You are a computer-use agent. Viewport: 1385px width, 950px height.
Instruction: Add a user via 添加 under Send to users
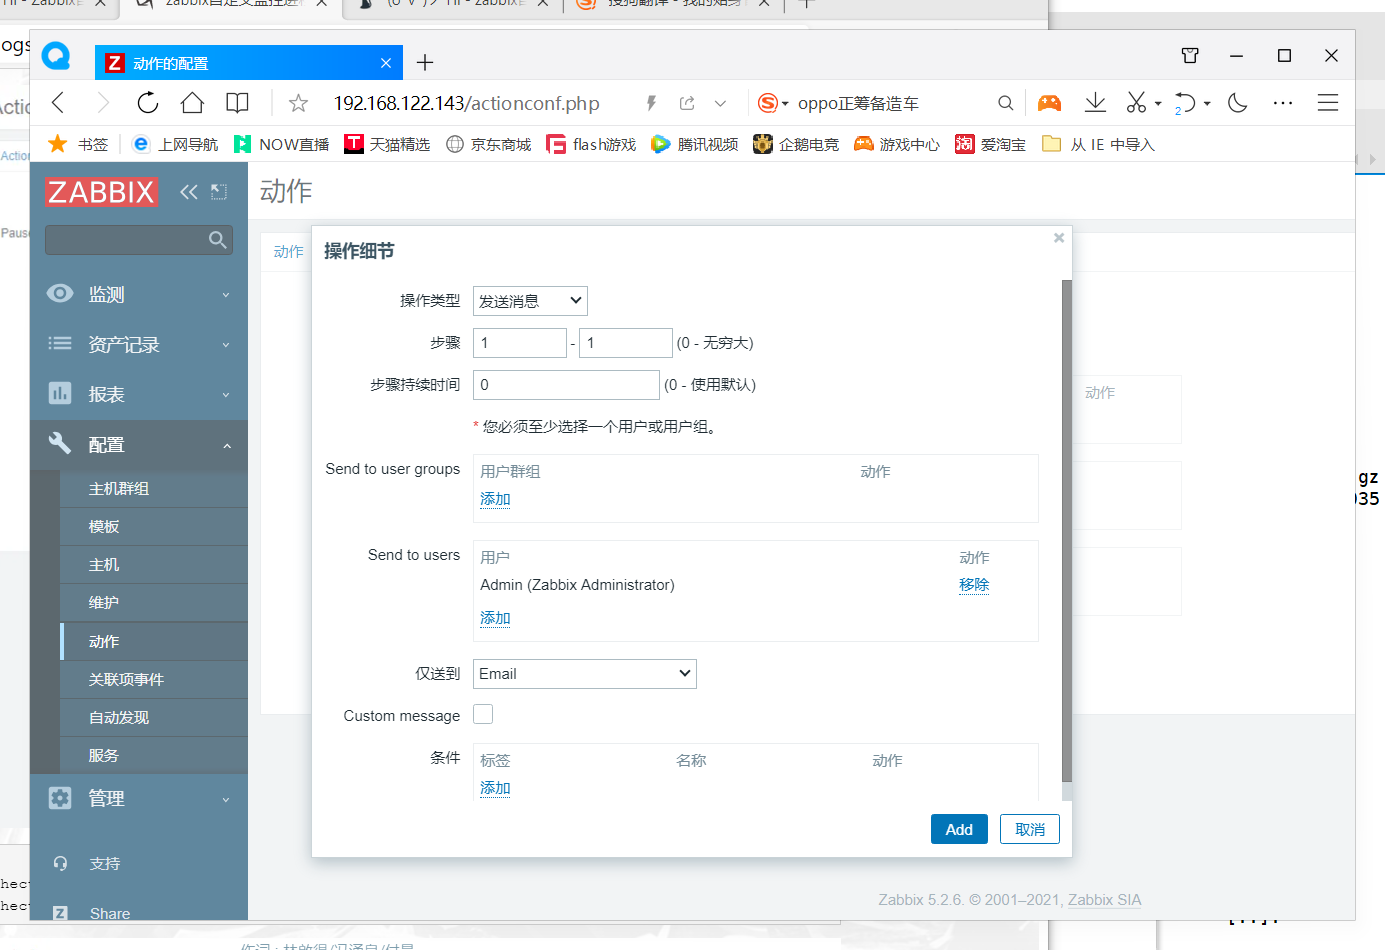pos(495,618)
